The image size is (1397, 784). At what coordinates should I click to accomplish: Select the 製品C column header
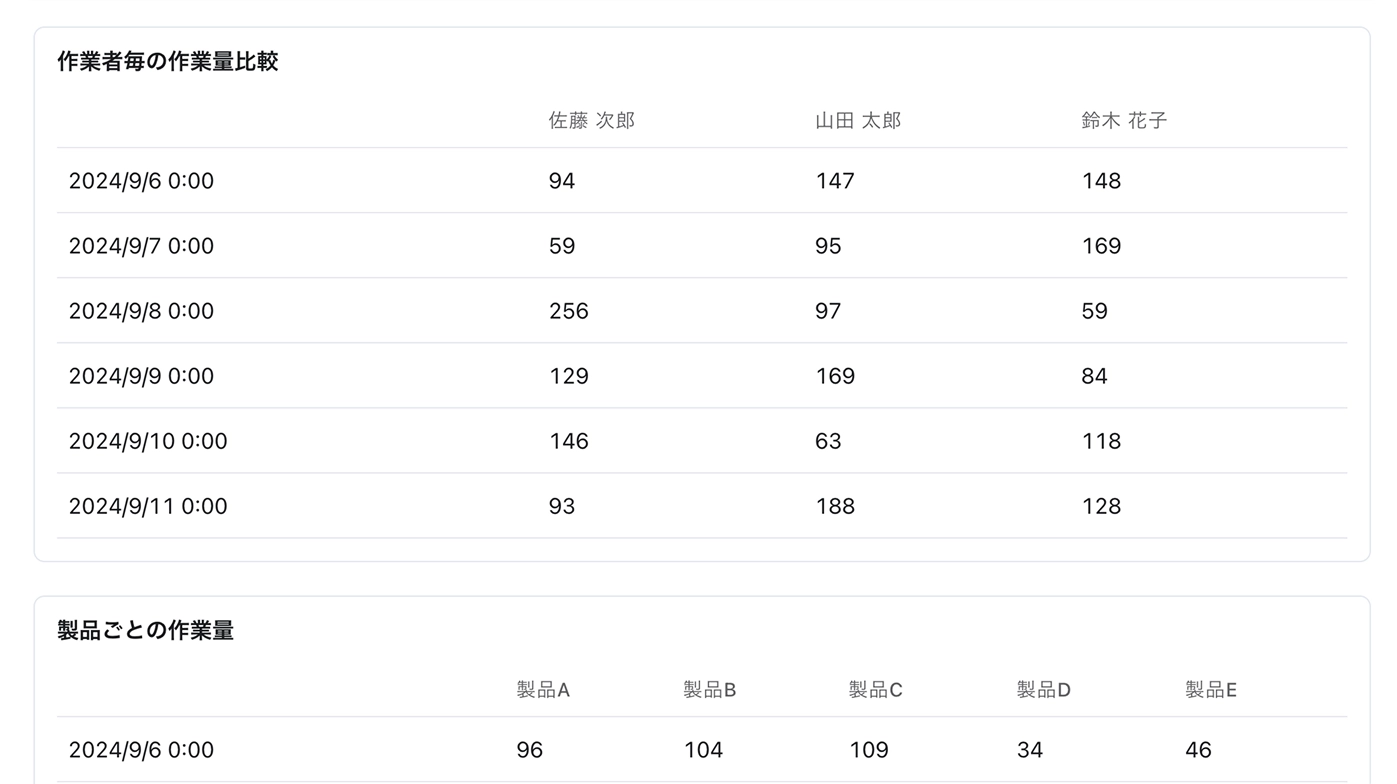[876, 690]
